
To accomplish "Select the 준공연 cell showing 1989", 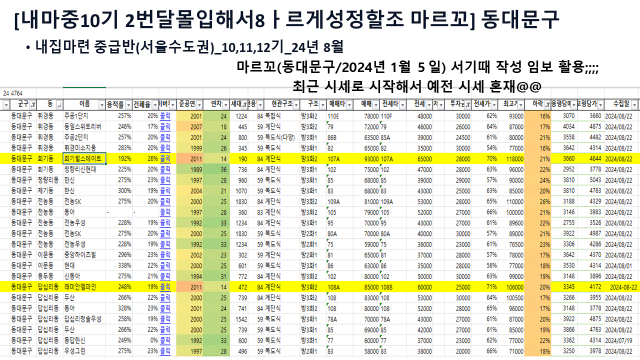I will click(x=190, y=169).
